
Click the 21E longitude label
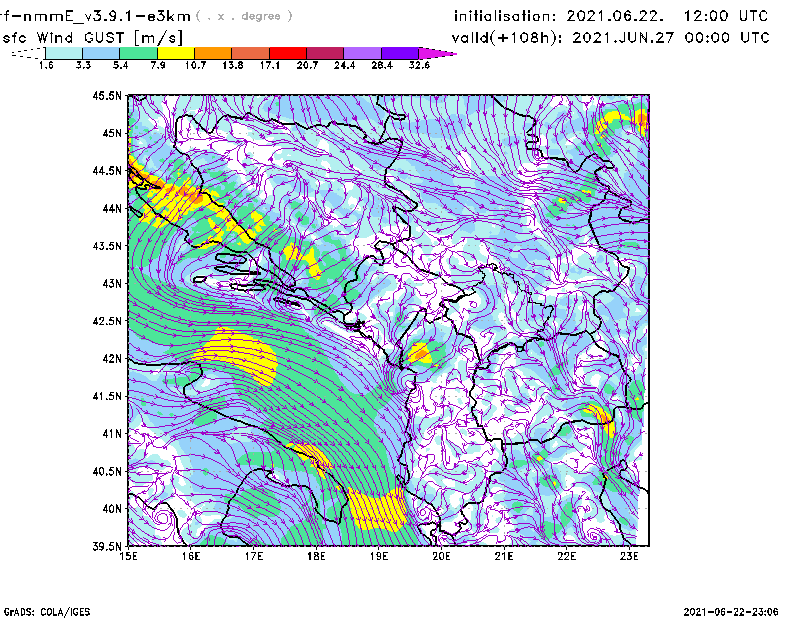504,556
